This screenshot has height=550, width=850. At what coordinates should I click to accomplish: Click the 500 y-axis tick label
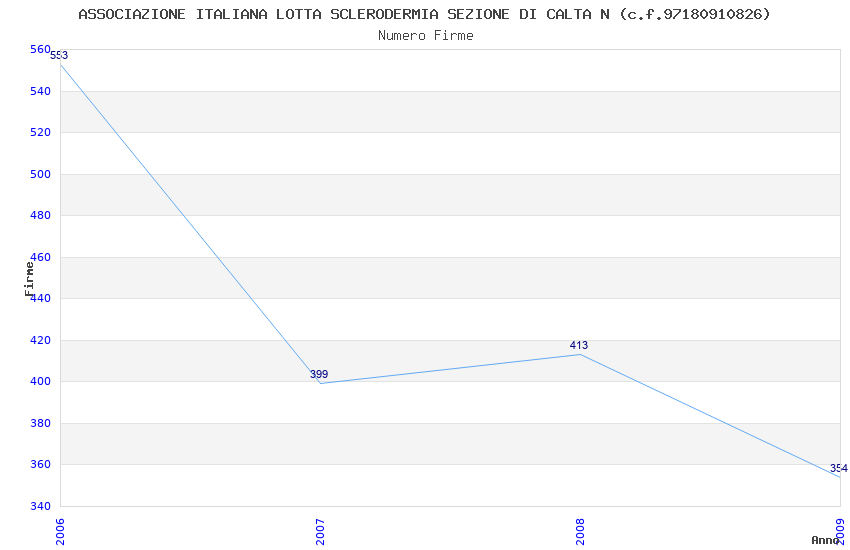(x=40, y=174)
